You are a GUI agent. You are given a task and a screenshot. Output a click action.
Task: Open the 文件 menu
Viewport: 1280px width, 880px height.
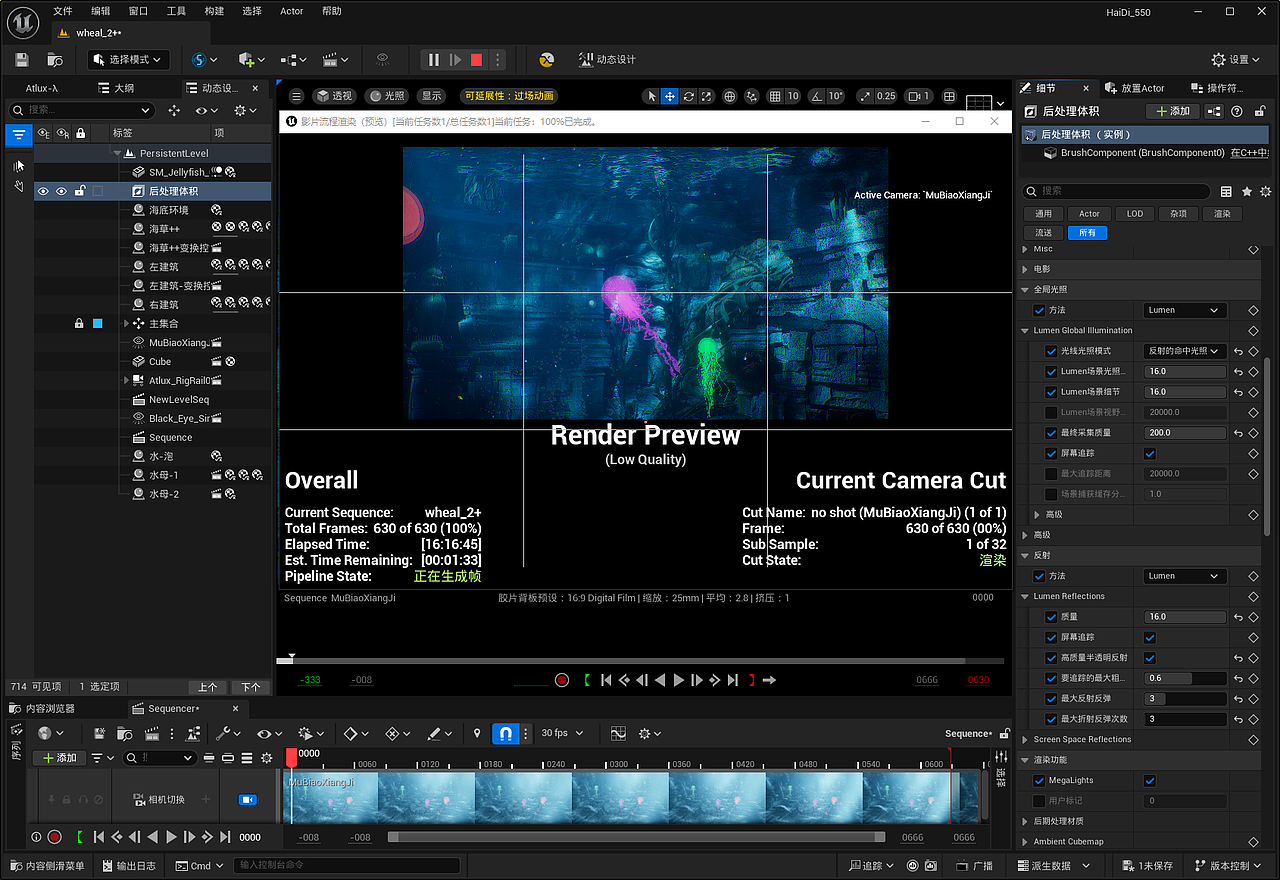coord(63,11)
